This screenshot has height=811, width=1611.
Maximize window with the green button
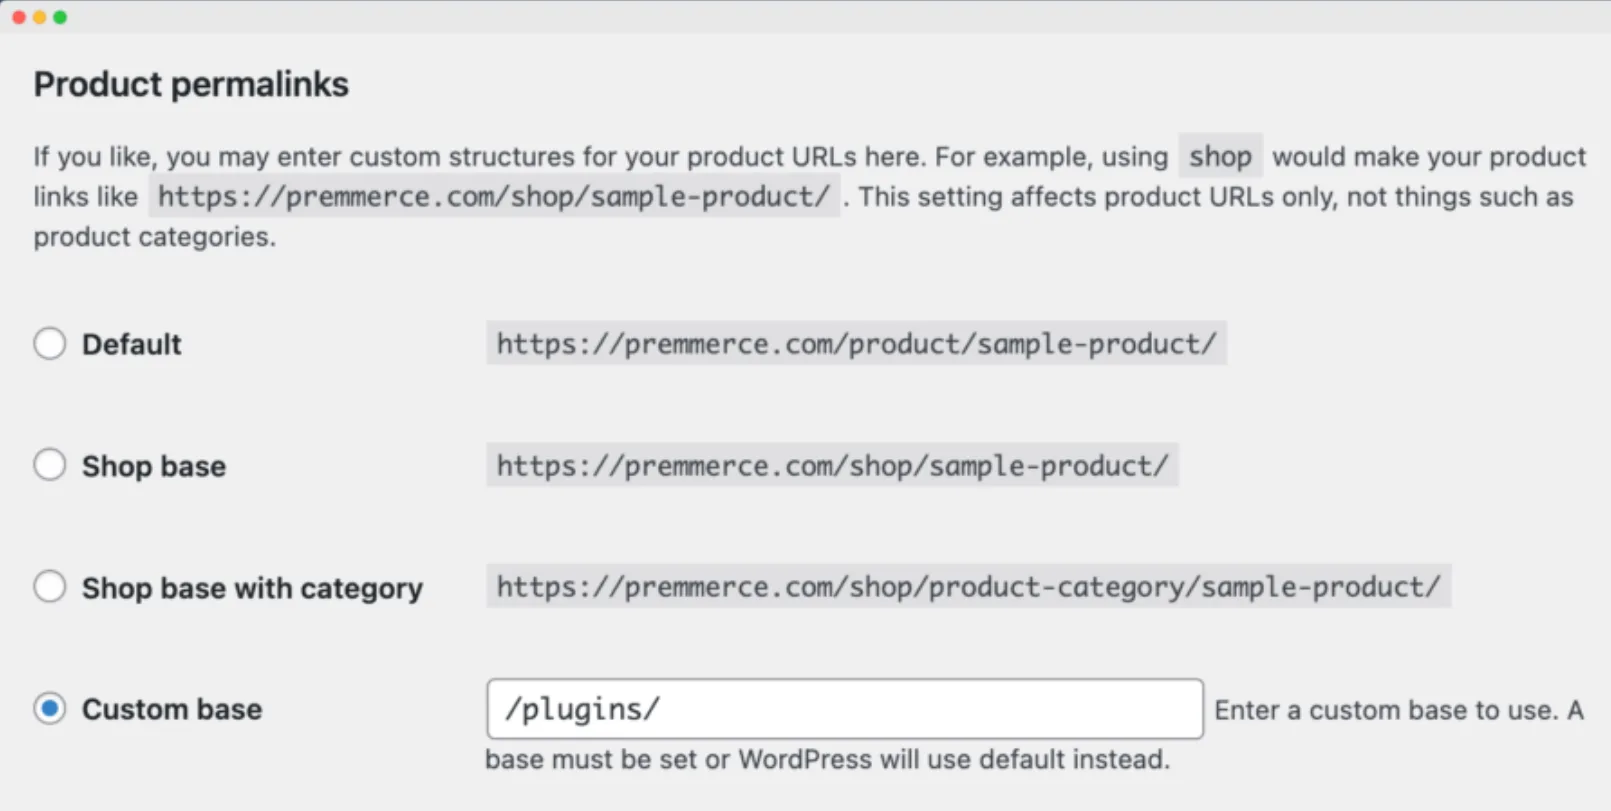click(60, 17)
